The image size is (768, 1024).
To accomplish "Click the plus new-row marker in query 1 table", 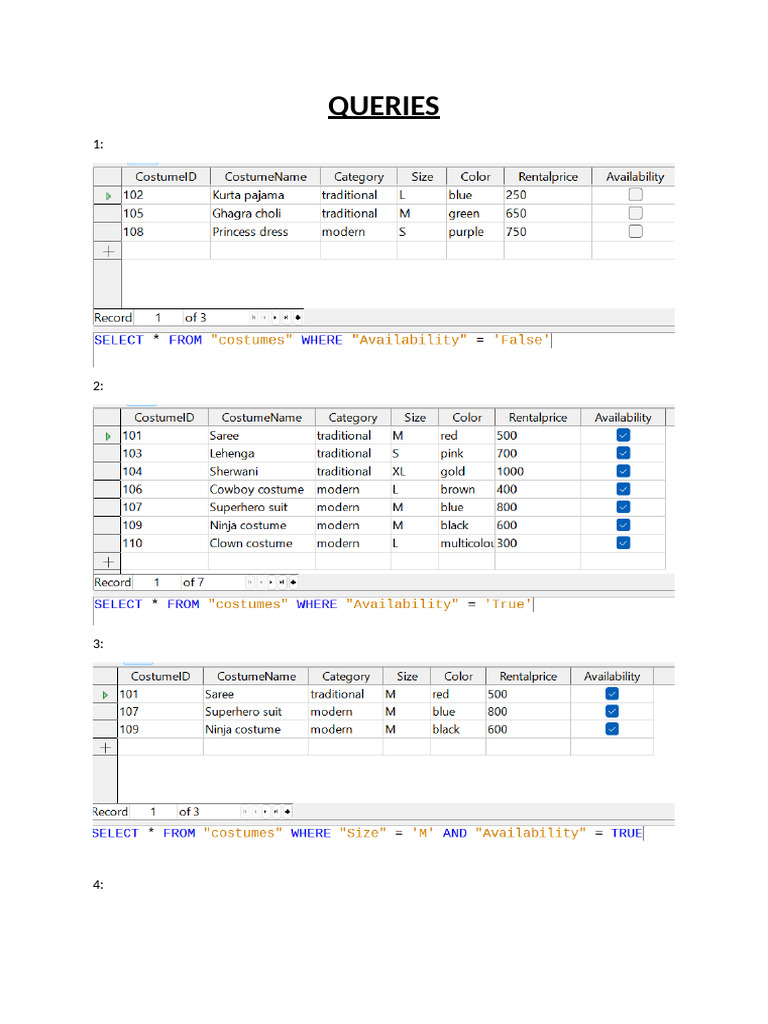I will click(108, 251).
